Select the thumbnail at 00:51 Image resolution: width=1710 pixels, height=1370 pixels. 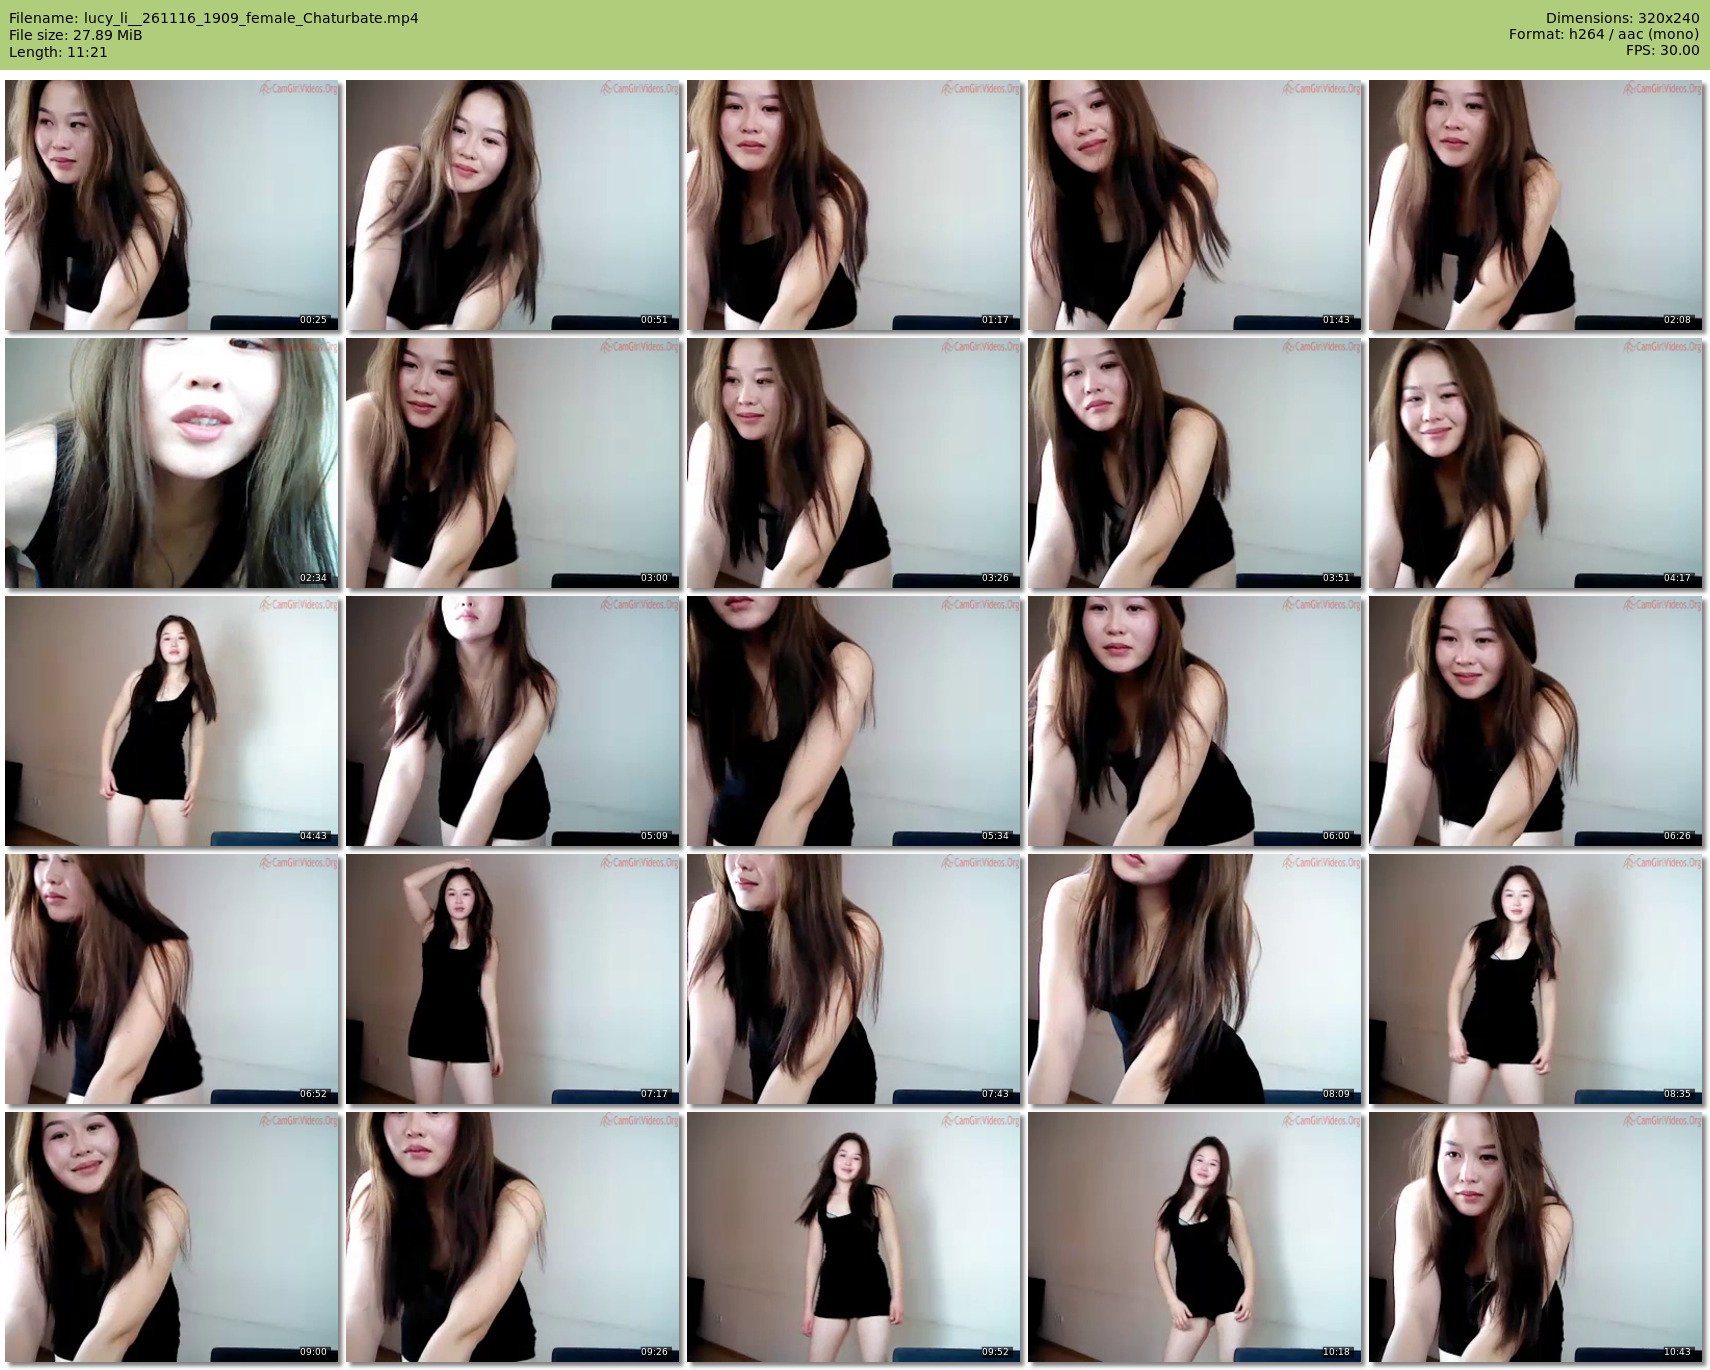point(512,205)
